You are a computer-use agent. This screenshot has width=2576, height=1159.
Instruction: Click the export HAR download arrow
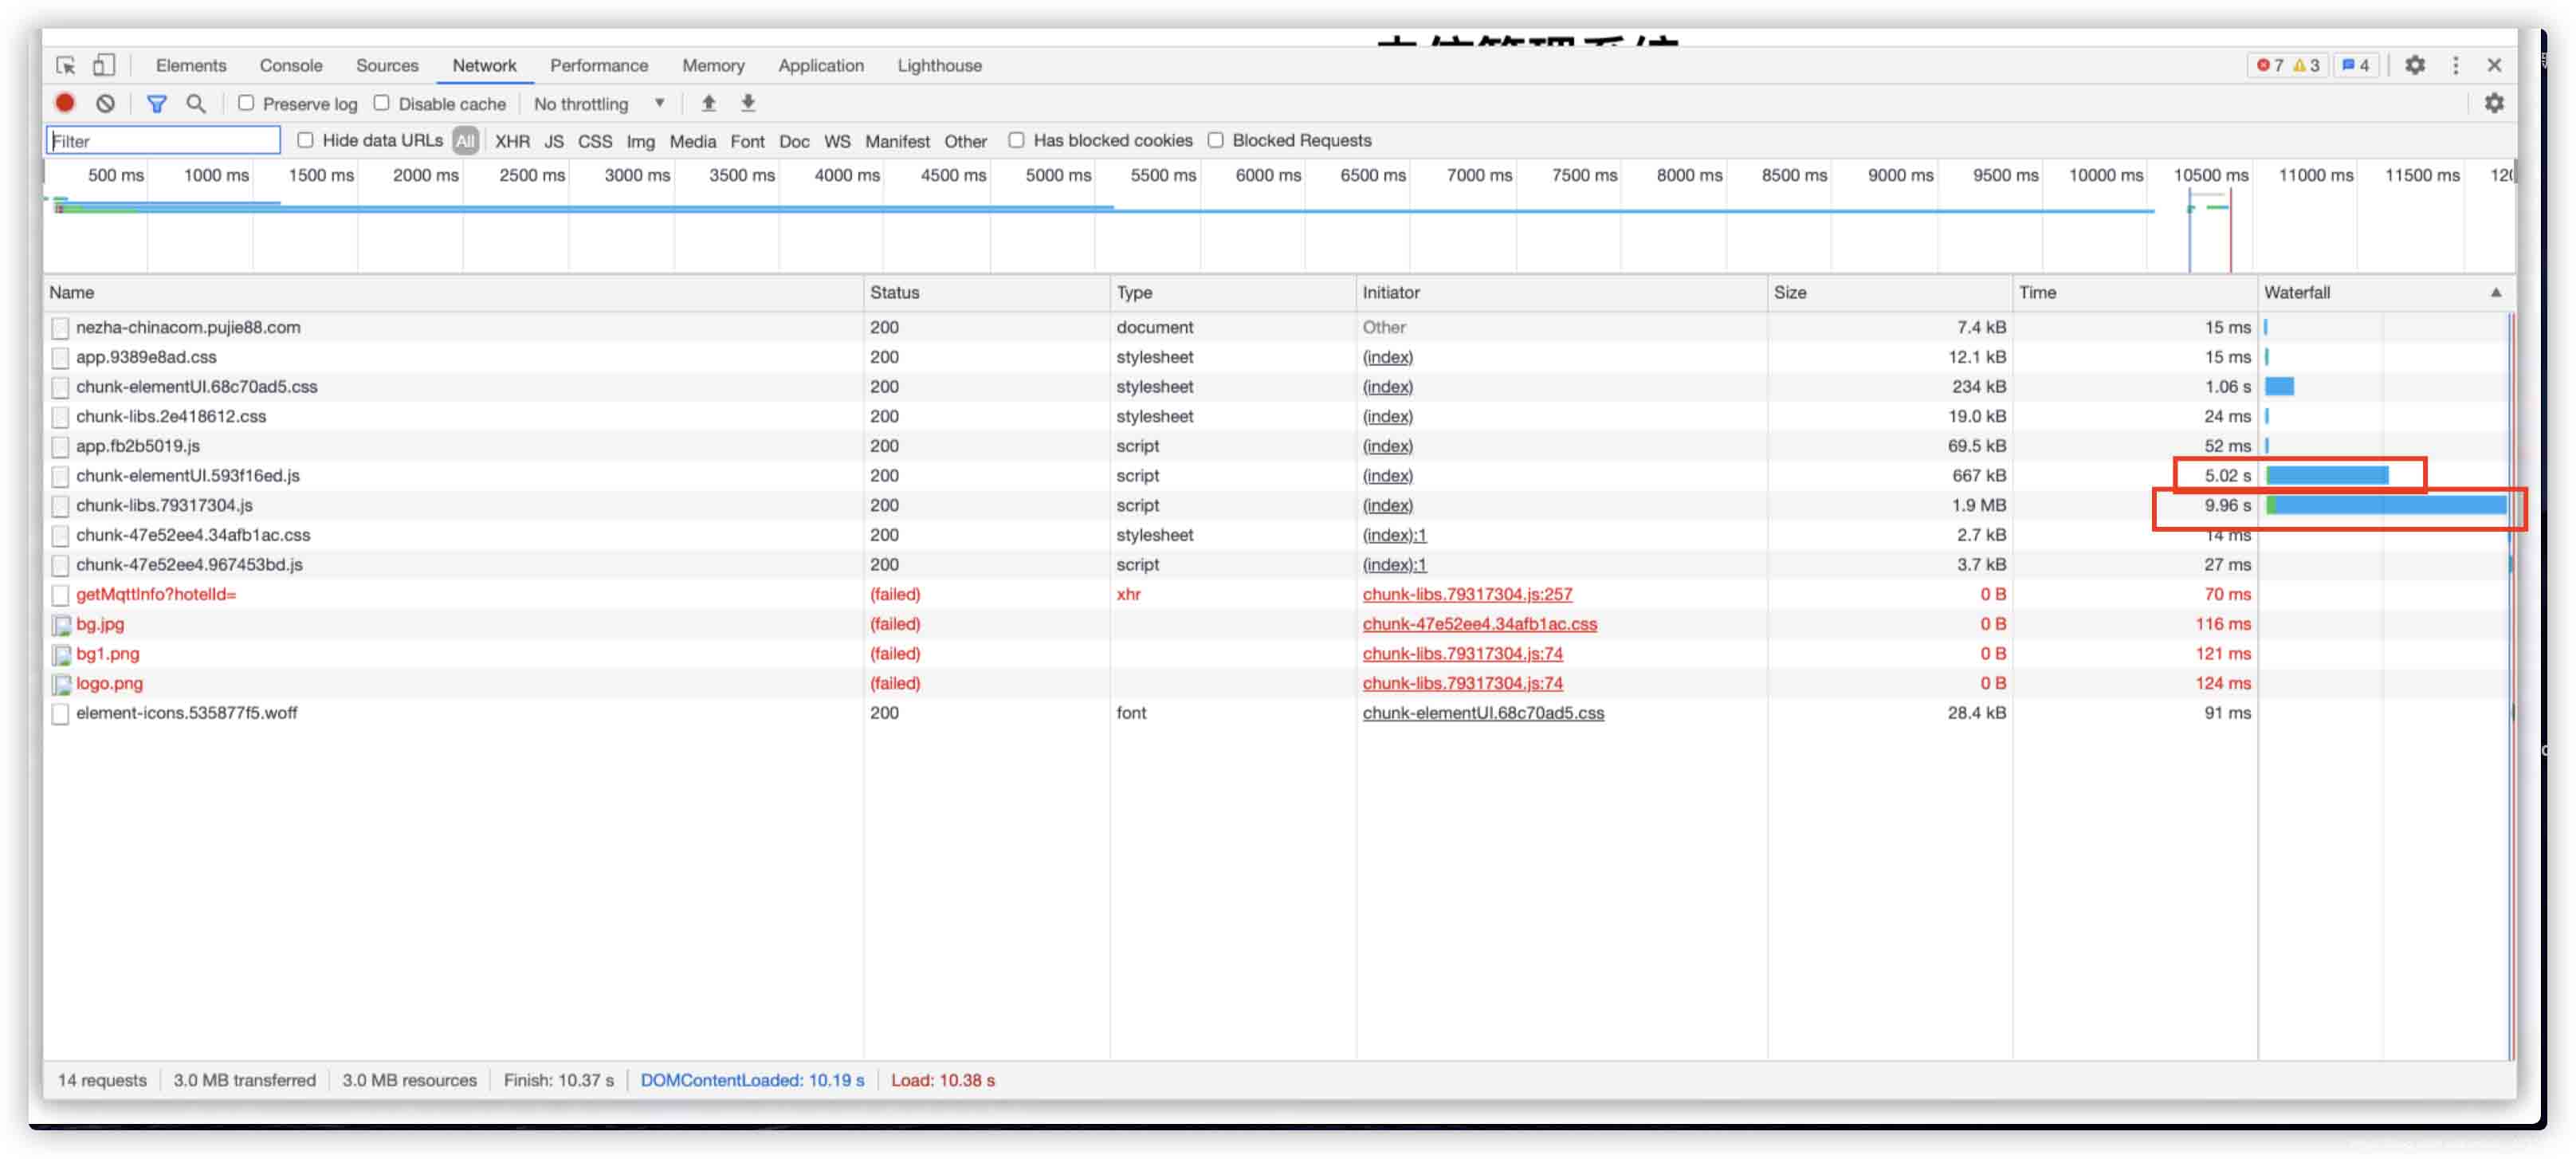(x=748, y=103)
